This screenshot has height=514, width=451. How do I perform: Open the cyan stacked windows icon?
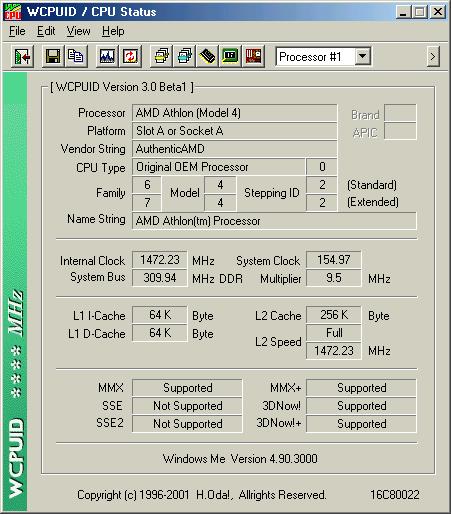pyautogui.click(x=184, y=57)
